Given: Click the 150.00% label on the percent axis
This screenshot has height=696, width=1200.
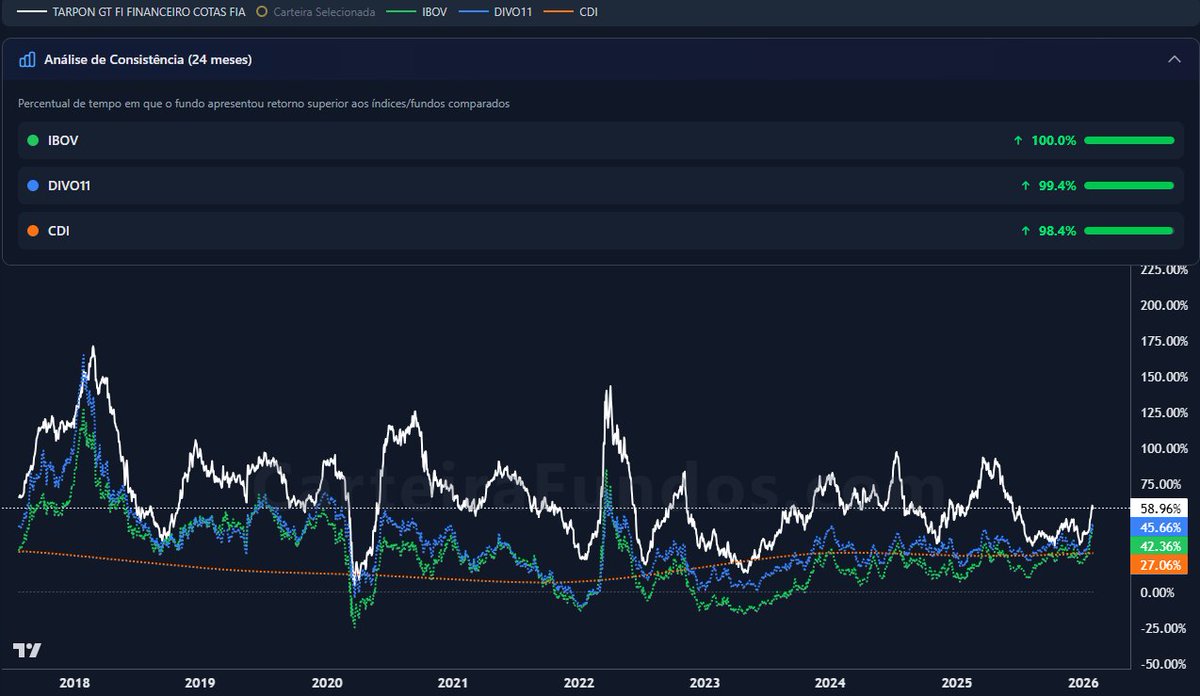Looking at the screenshot, I should 1163,377.
